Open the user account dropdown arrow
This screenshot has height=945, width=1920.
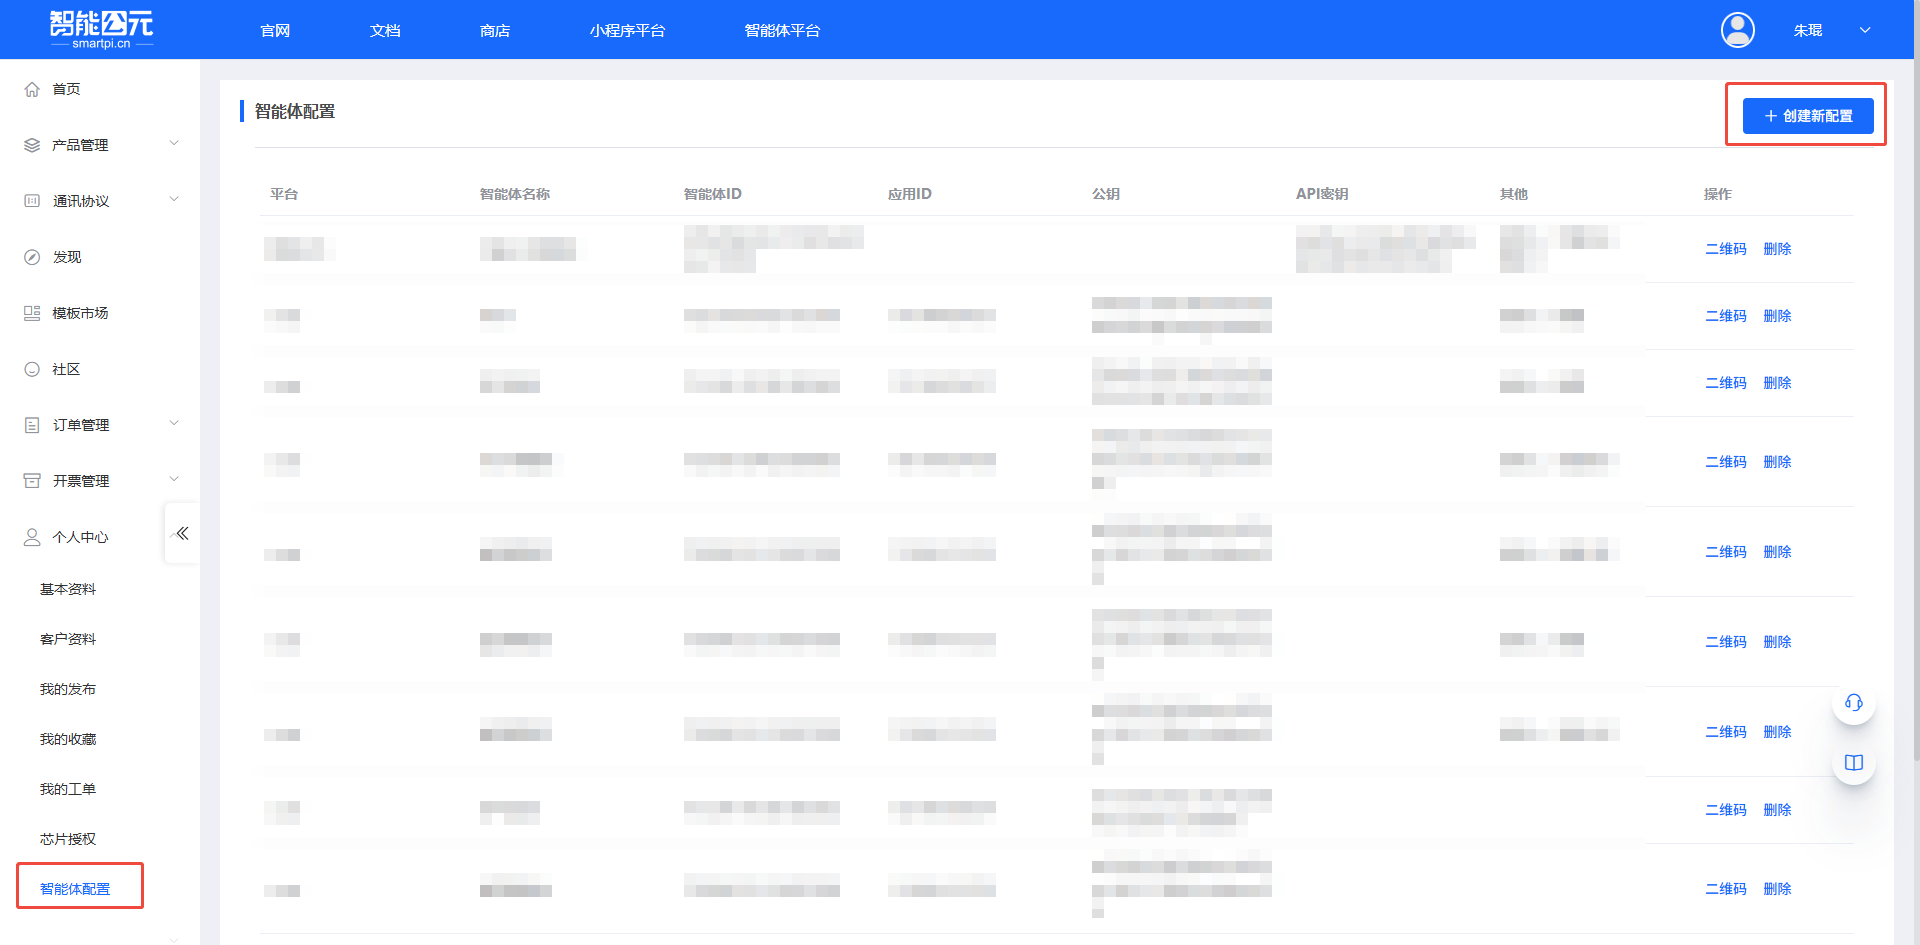1865,30
